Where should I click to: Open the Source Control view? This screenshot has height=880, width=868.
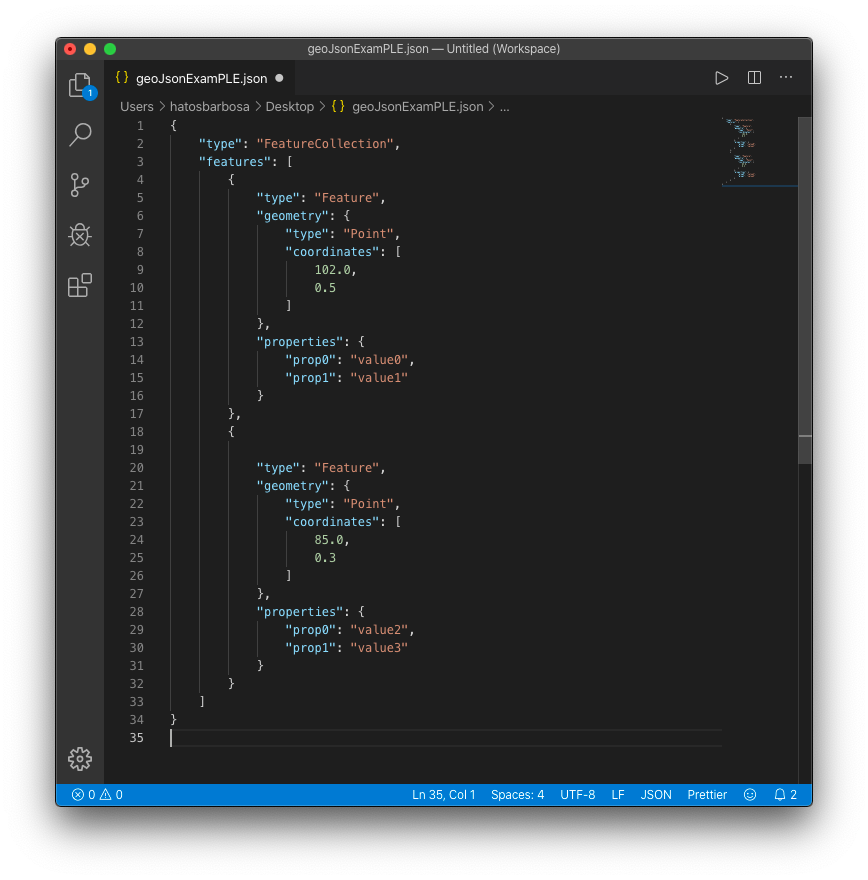pyautogui.click(x=80, y=185)
